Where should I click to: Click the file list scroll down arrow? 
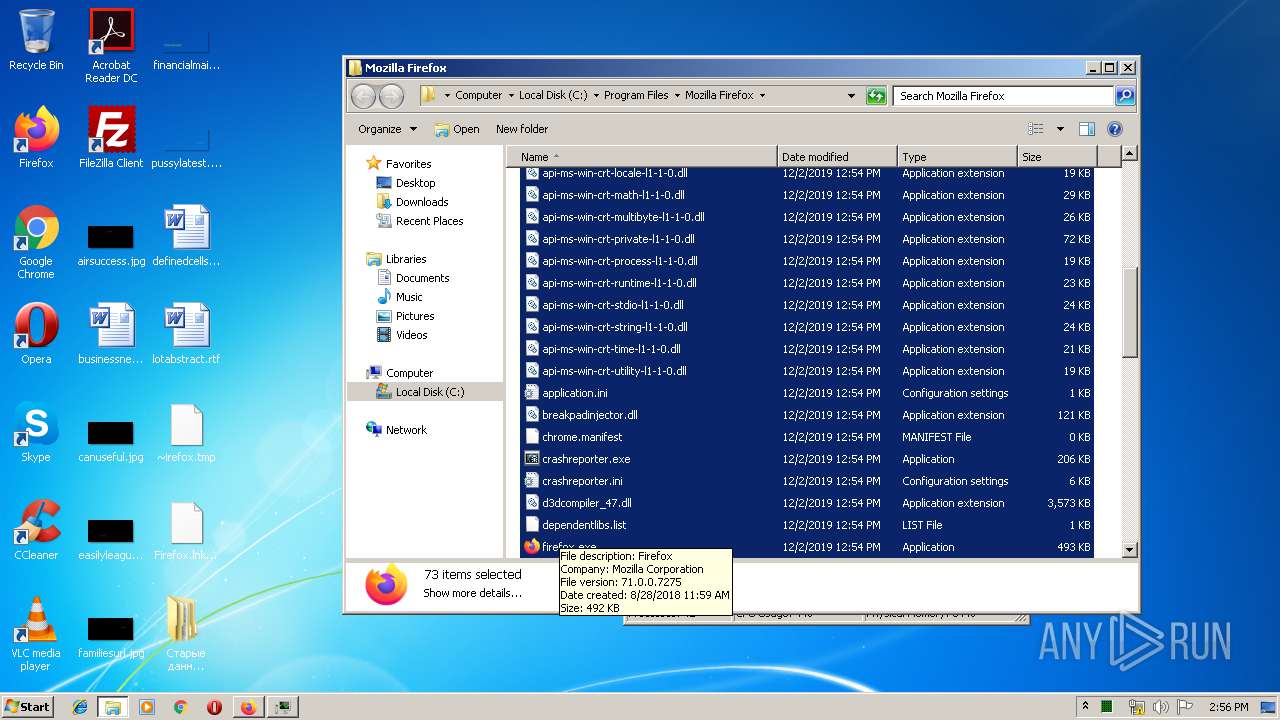pyautogui.click(x=1130, y=549)
